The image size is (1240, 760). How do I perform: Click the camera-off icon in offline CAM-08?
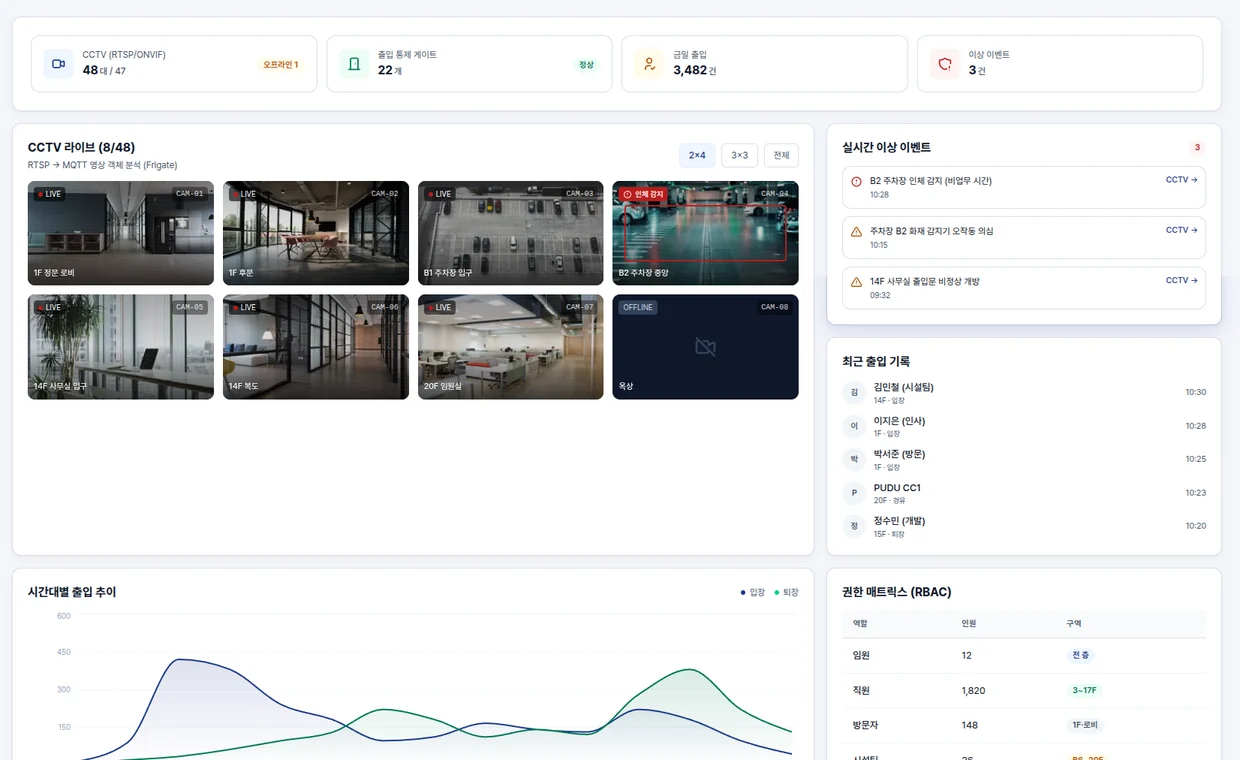pos(705,347)
